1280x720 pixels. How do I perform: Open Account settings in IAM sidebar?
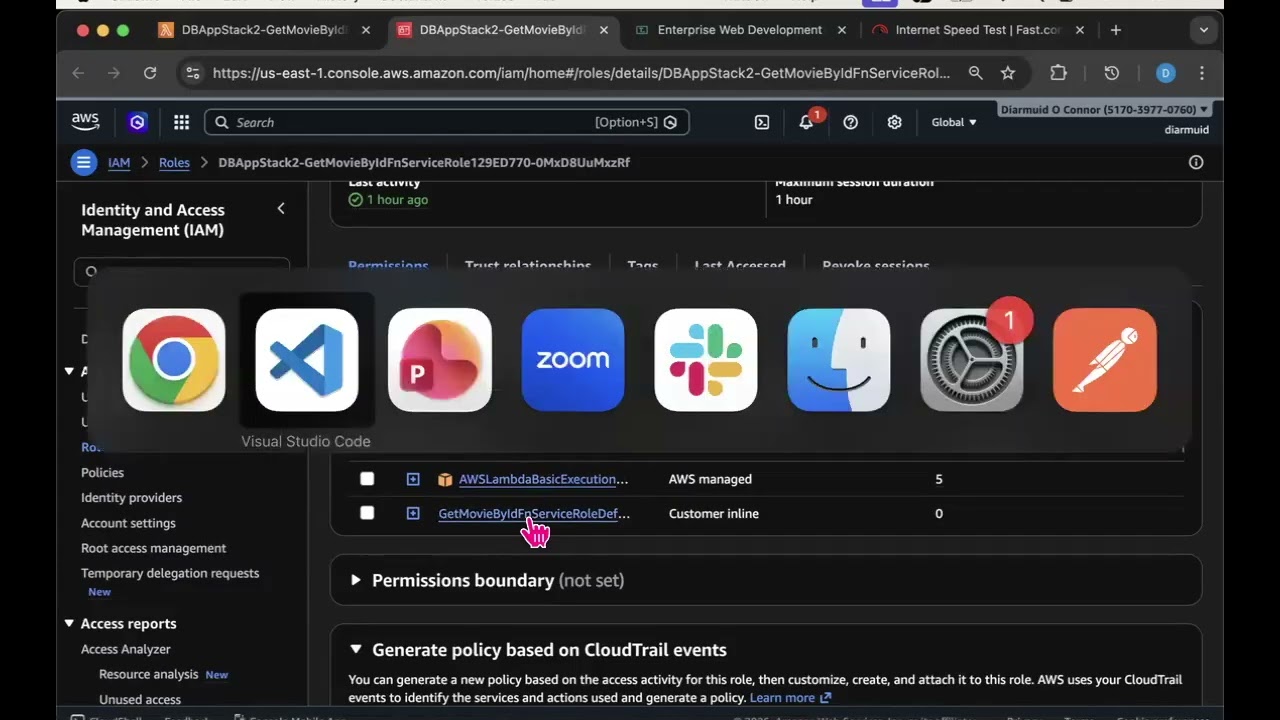[x=128, y=523]
